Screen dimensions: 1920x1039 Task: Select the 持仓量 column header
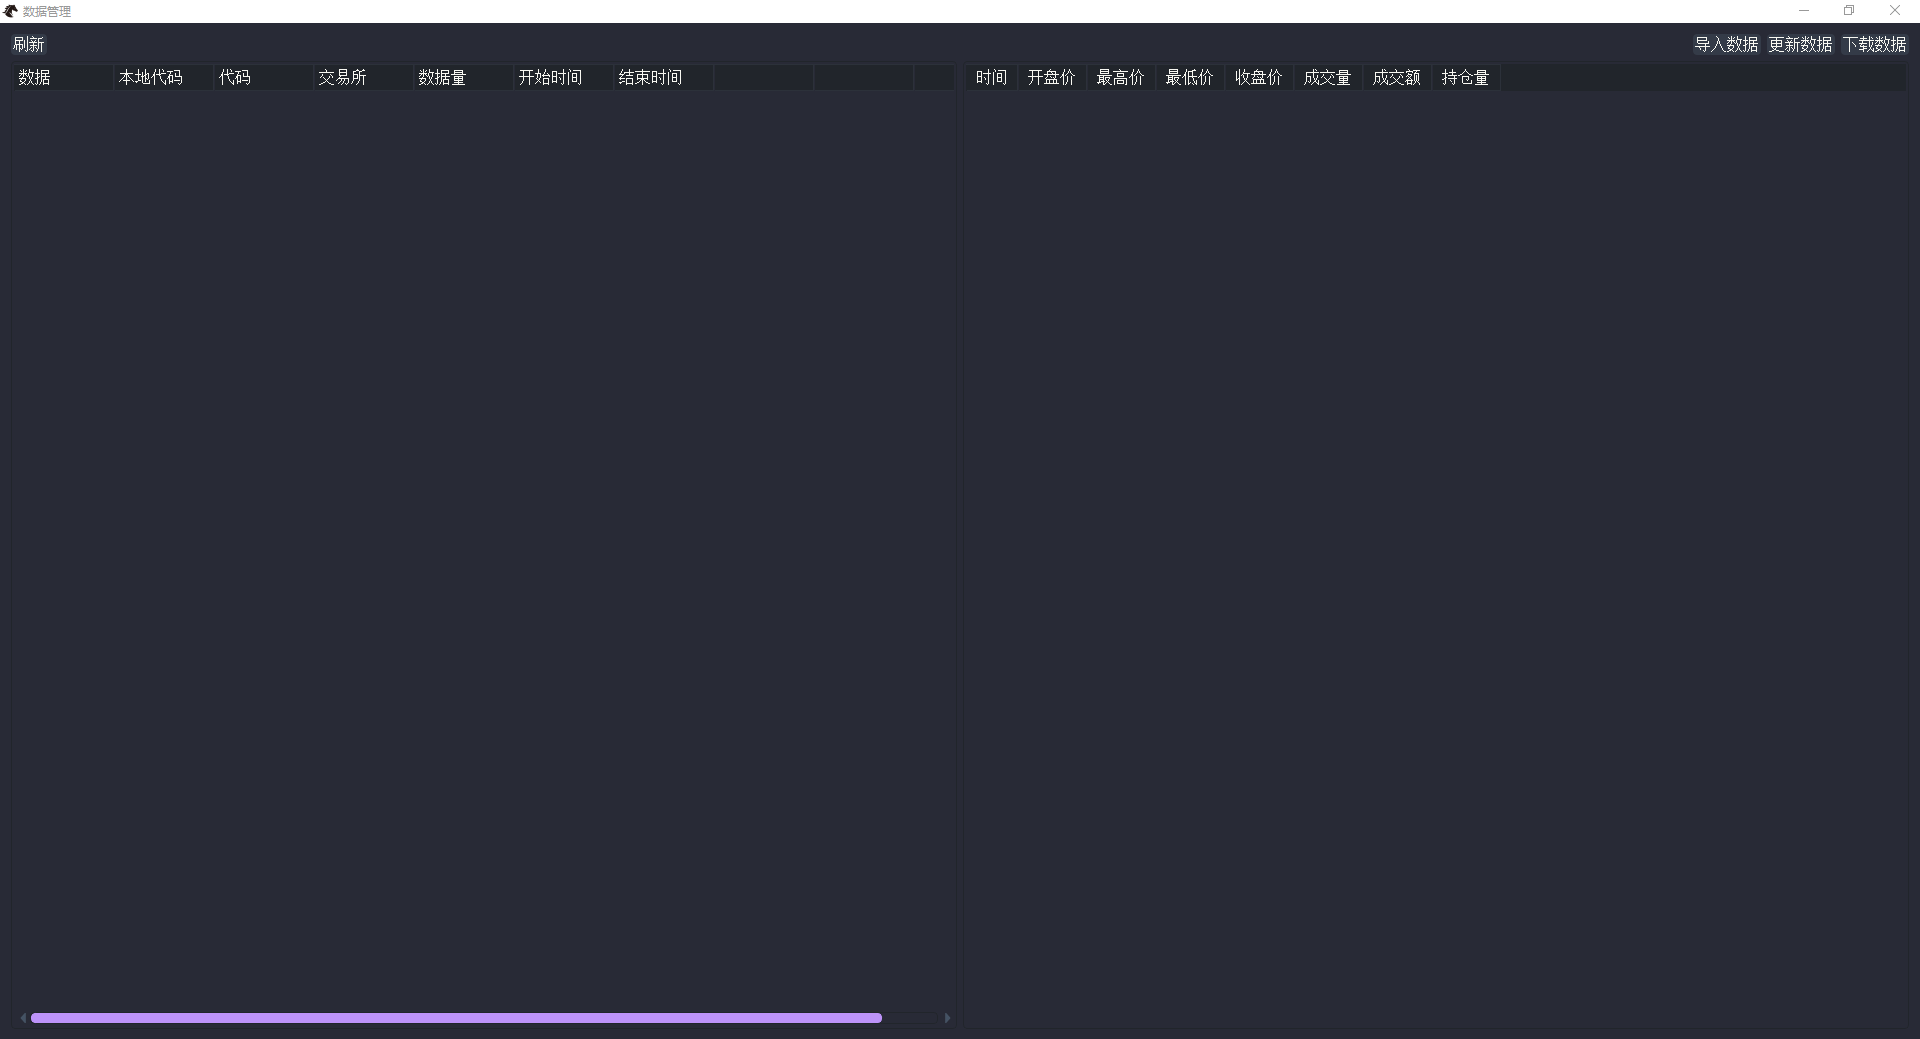pos(1466,78)
